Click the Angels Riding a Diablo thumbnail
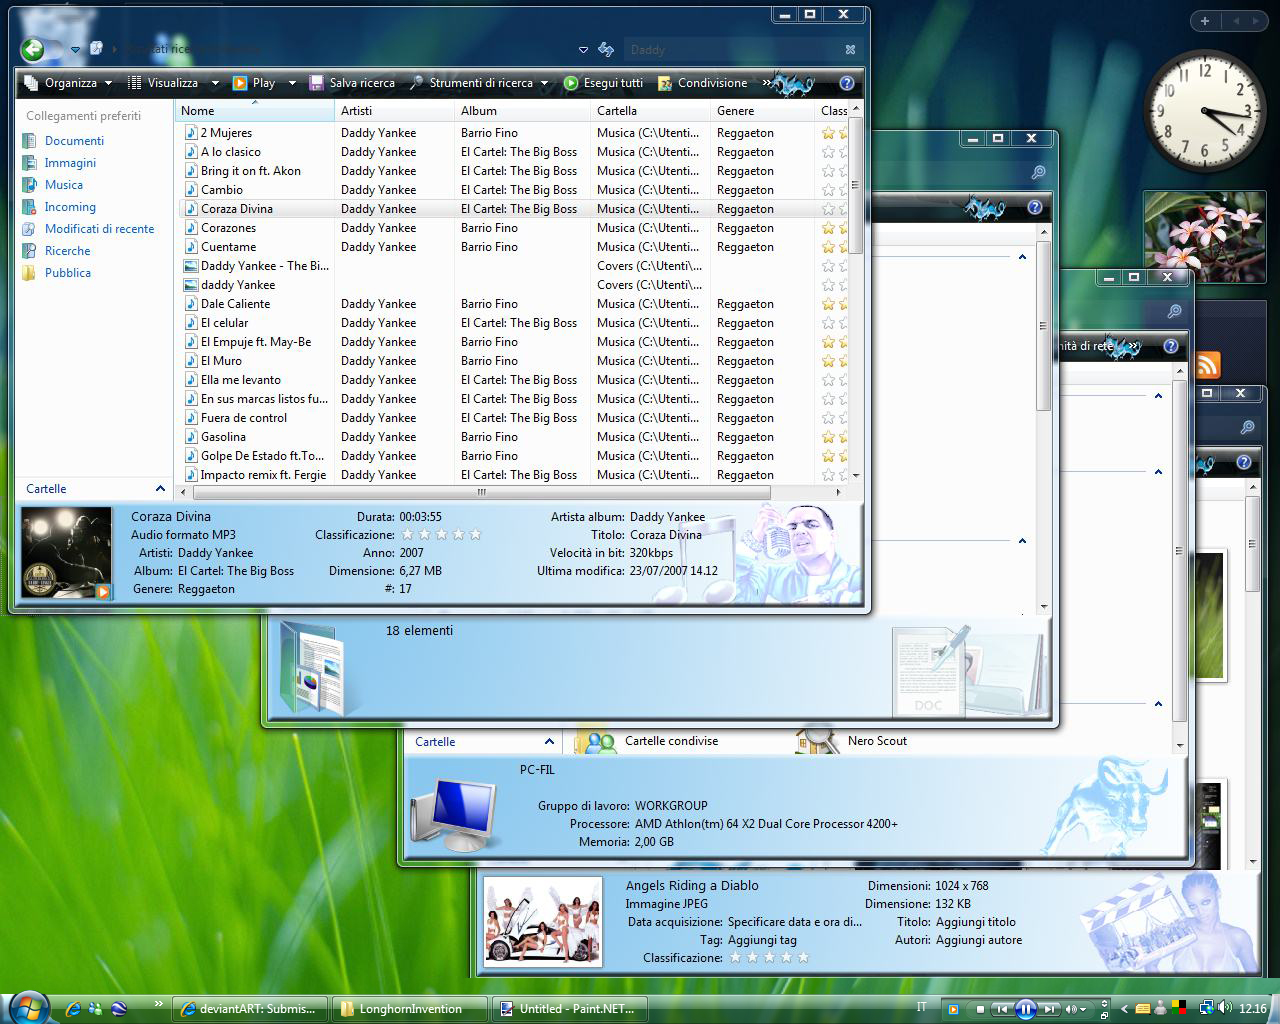Screen dimensions: 1280x1024 [x=543, y=922]
